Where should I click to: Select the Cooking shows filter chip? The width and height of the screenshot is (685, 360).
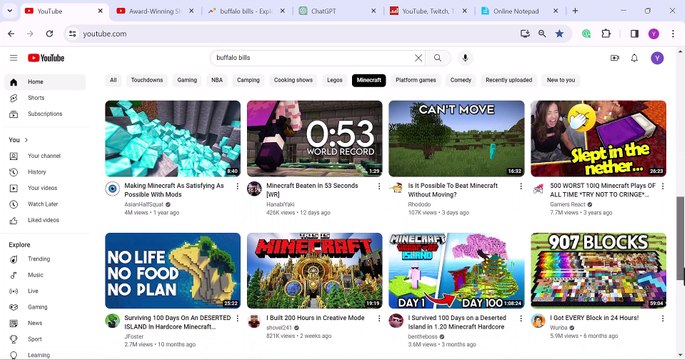coord(293,80)
